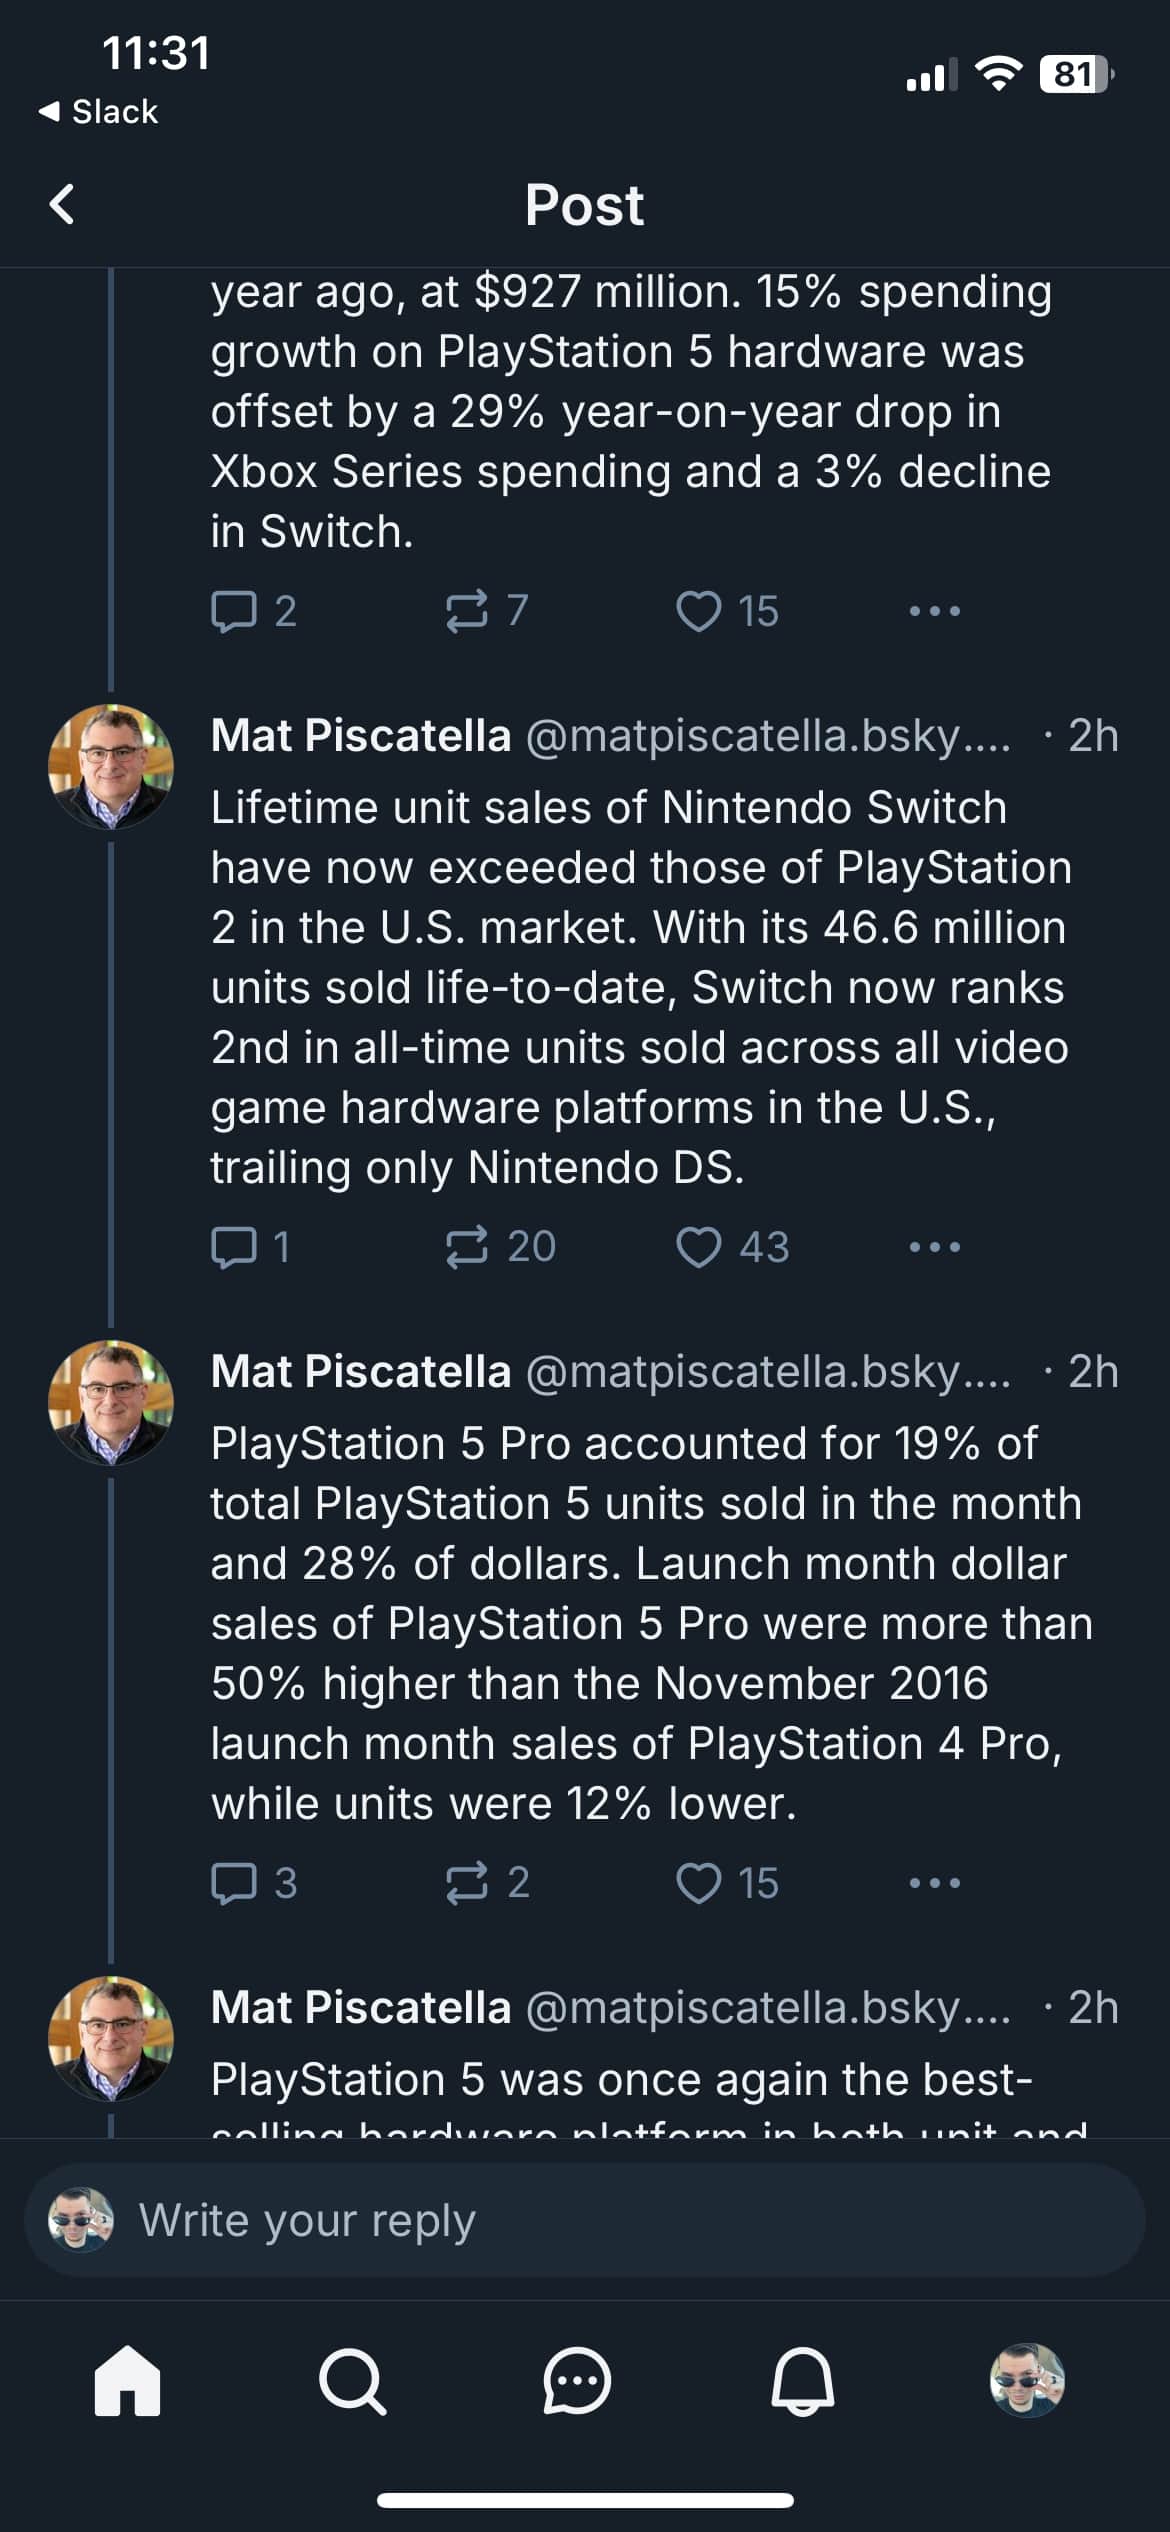The image size is (1170, 2532).
Task: Tap the Write your reply field
Action: click(585, 2220)
